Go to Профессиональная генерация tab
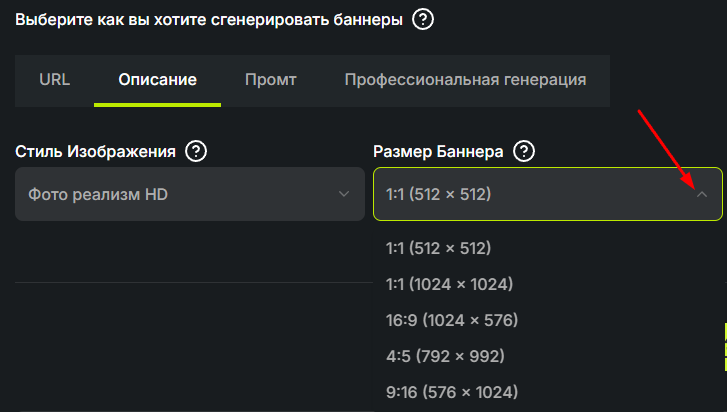727x412 pixels. (466, 80)
